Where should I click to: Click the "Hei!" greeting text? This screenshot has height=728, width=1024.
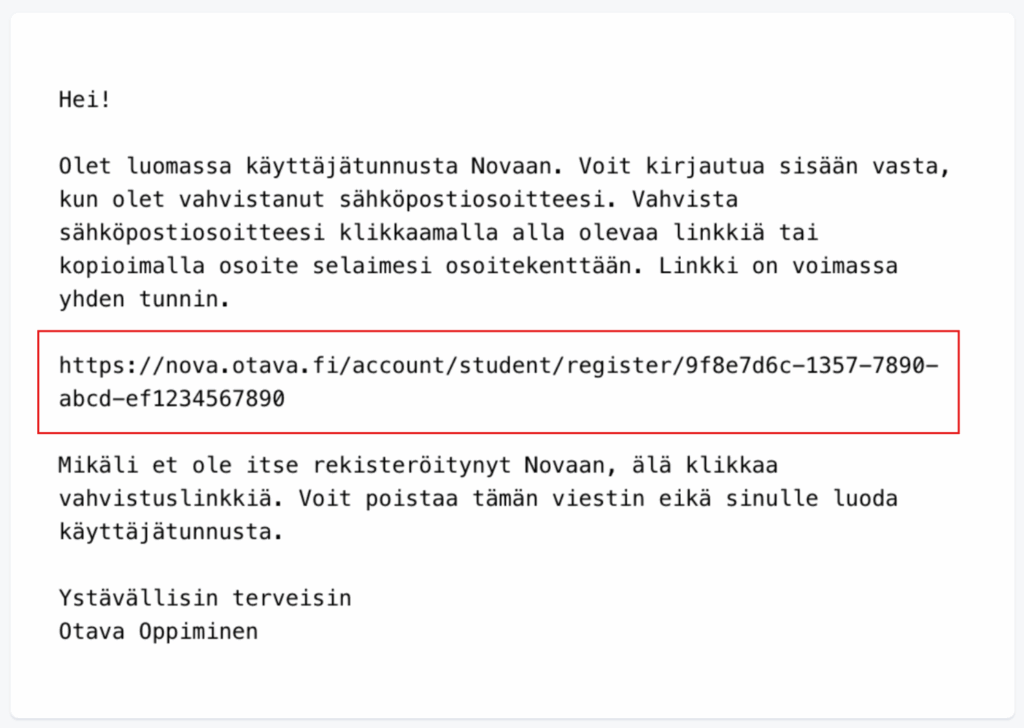(x=84, y=100)
